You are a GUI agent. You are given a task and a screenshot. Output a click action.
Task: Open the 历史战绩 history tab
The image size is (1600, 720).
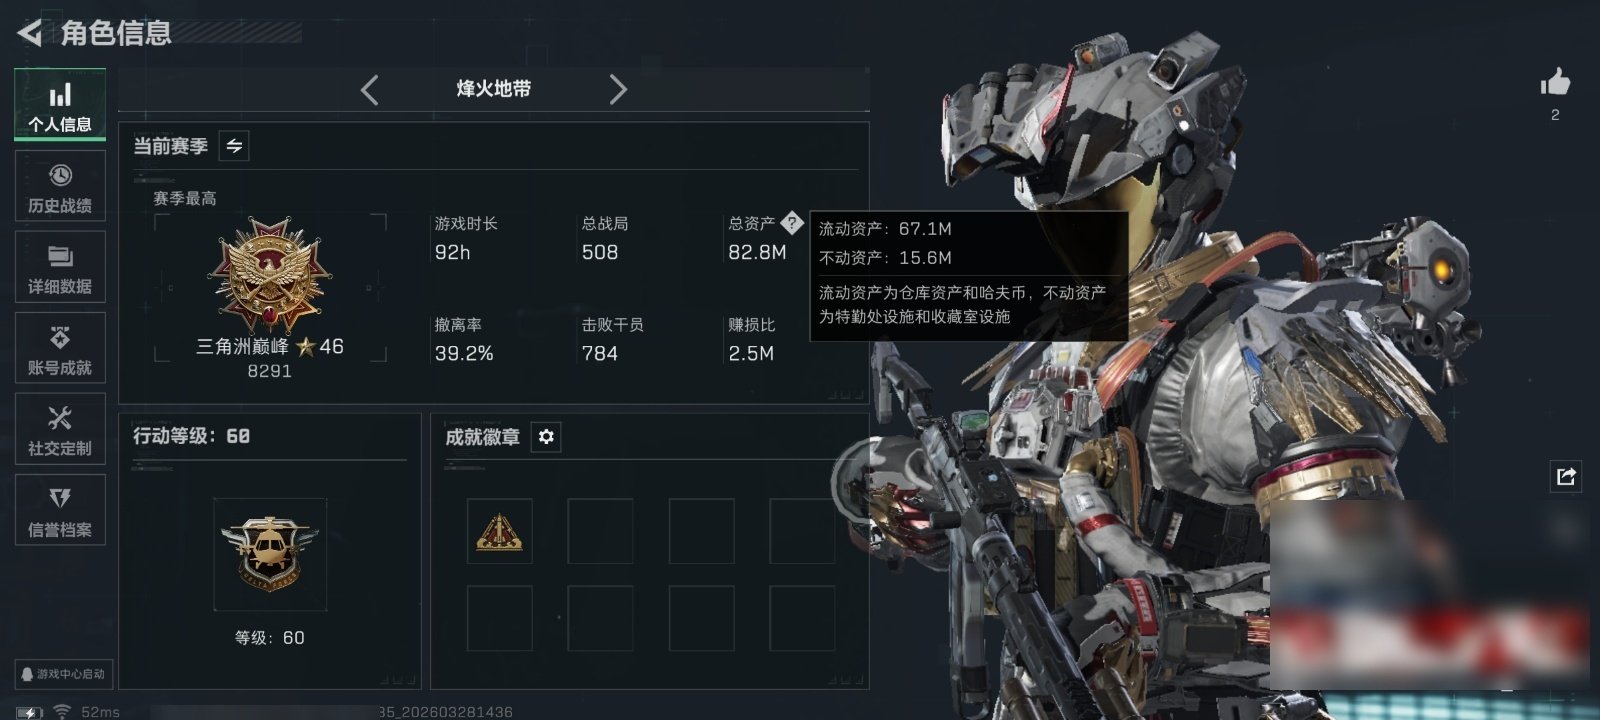60,186
